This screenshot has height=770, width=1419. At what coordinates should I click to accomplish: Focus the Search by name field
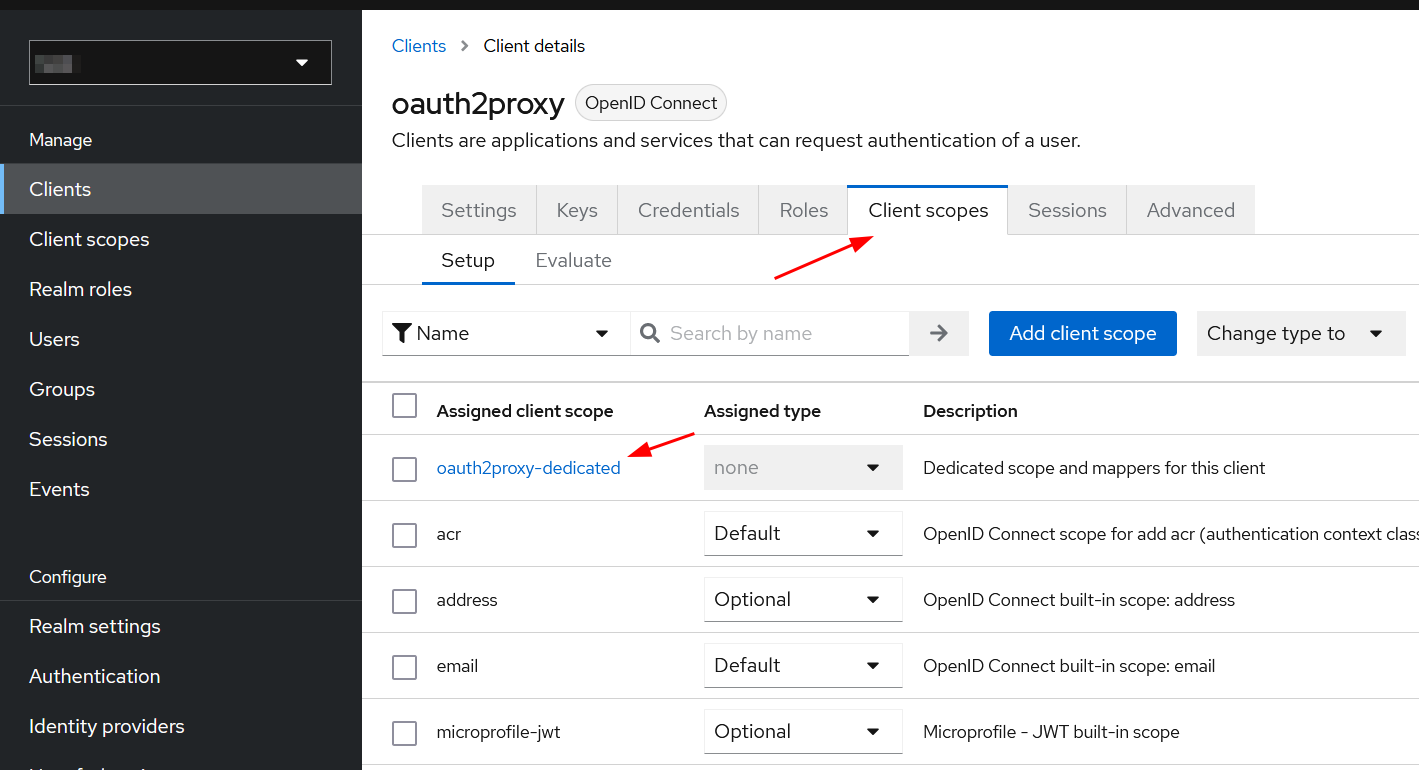(x=785, y=334)
